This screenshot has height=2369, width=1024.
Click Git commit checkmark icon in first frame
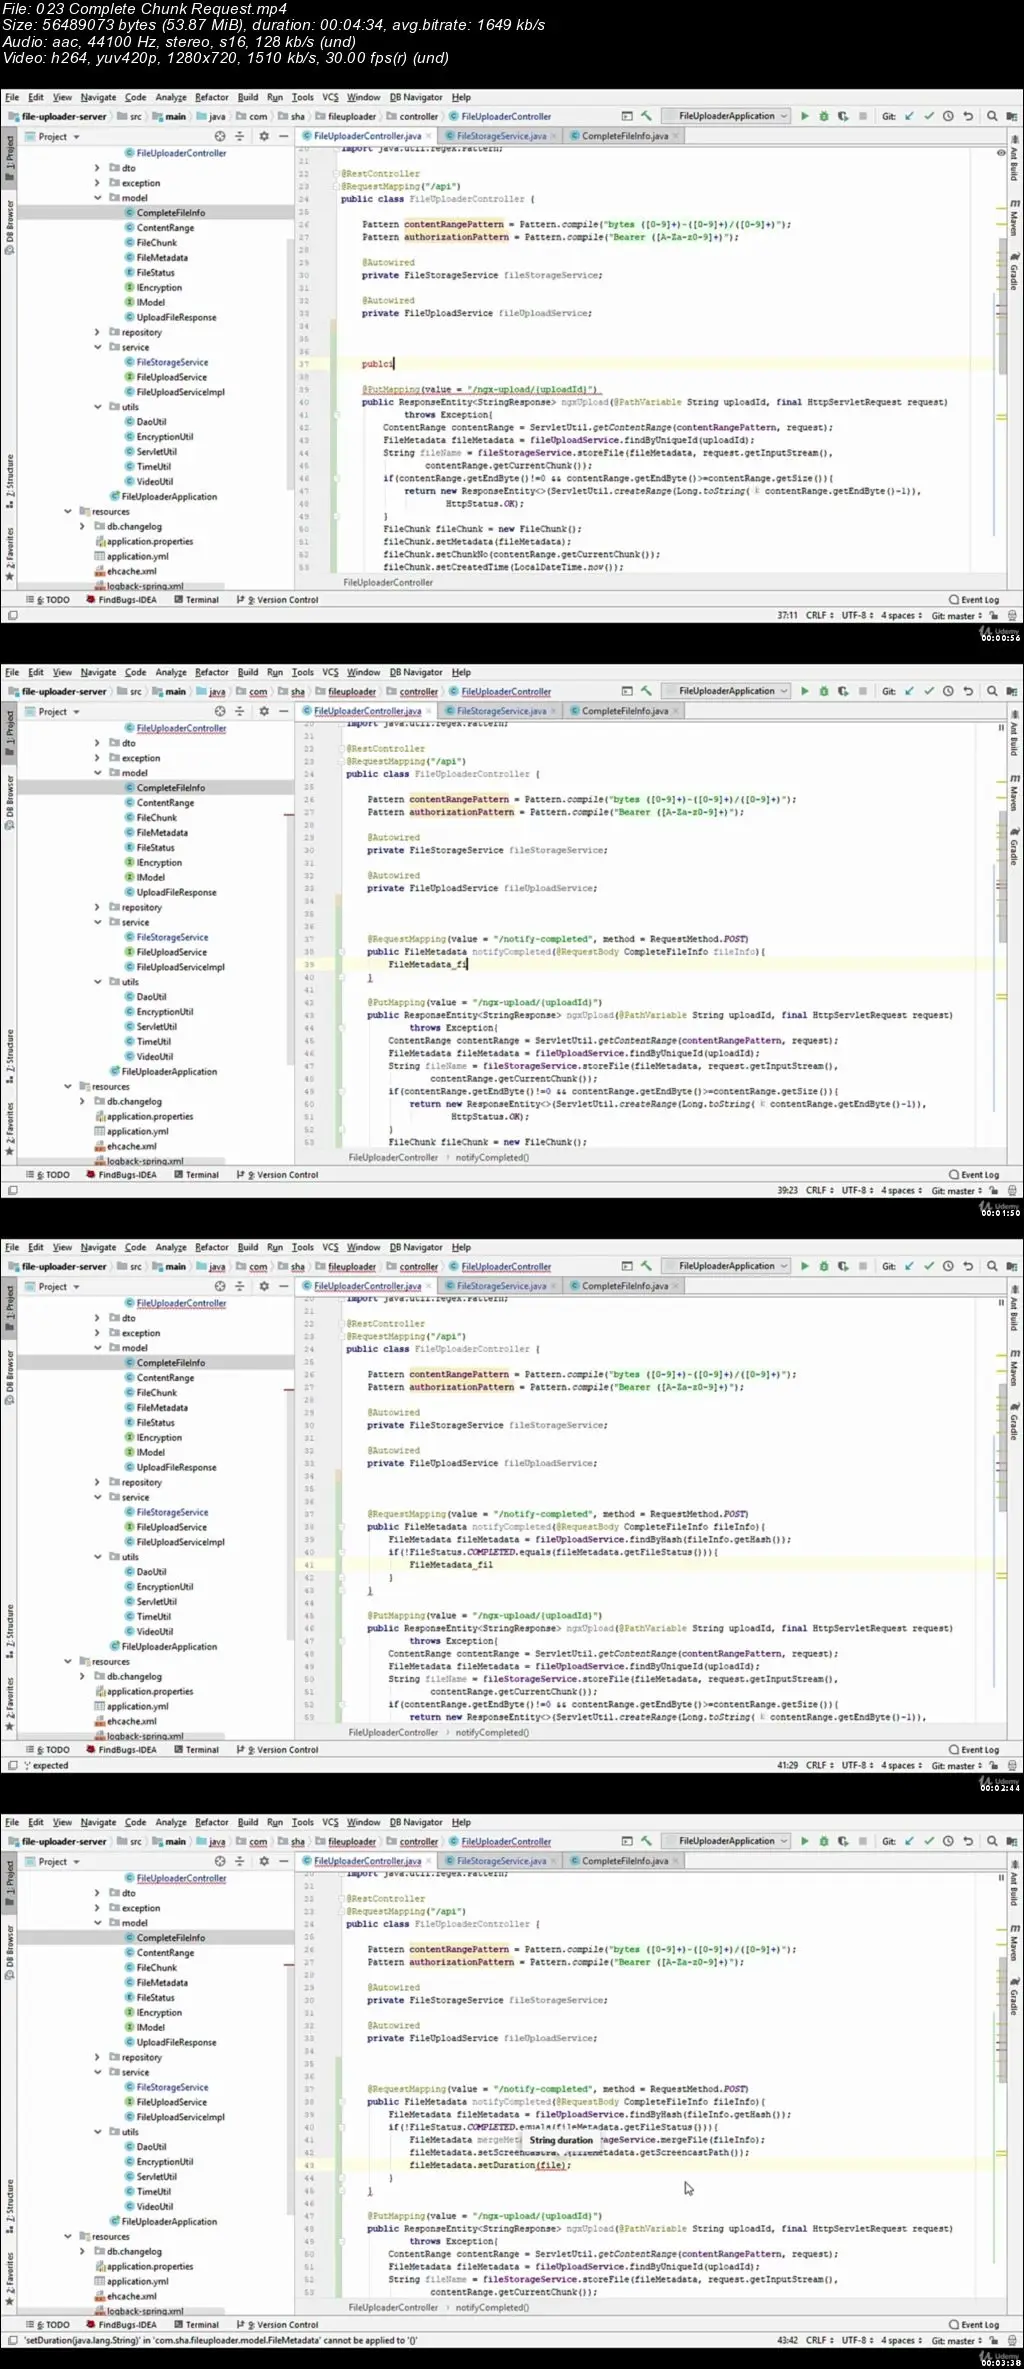(929, 116)
